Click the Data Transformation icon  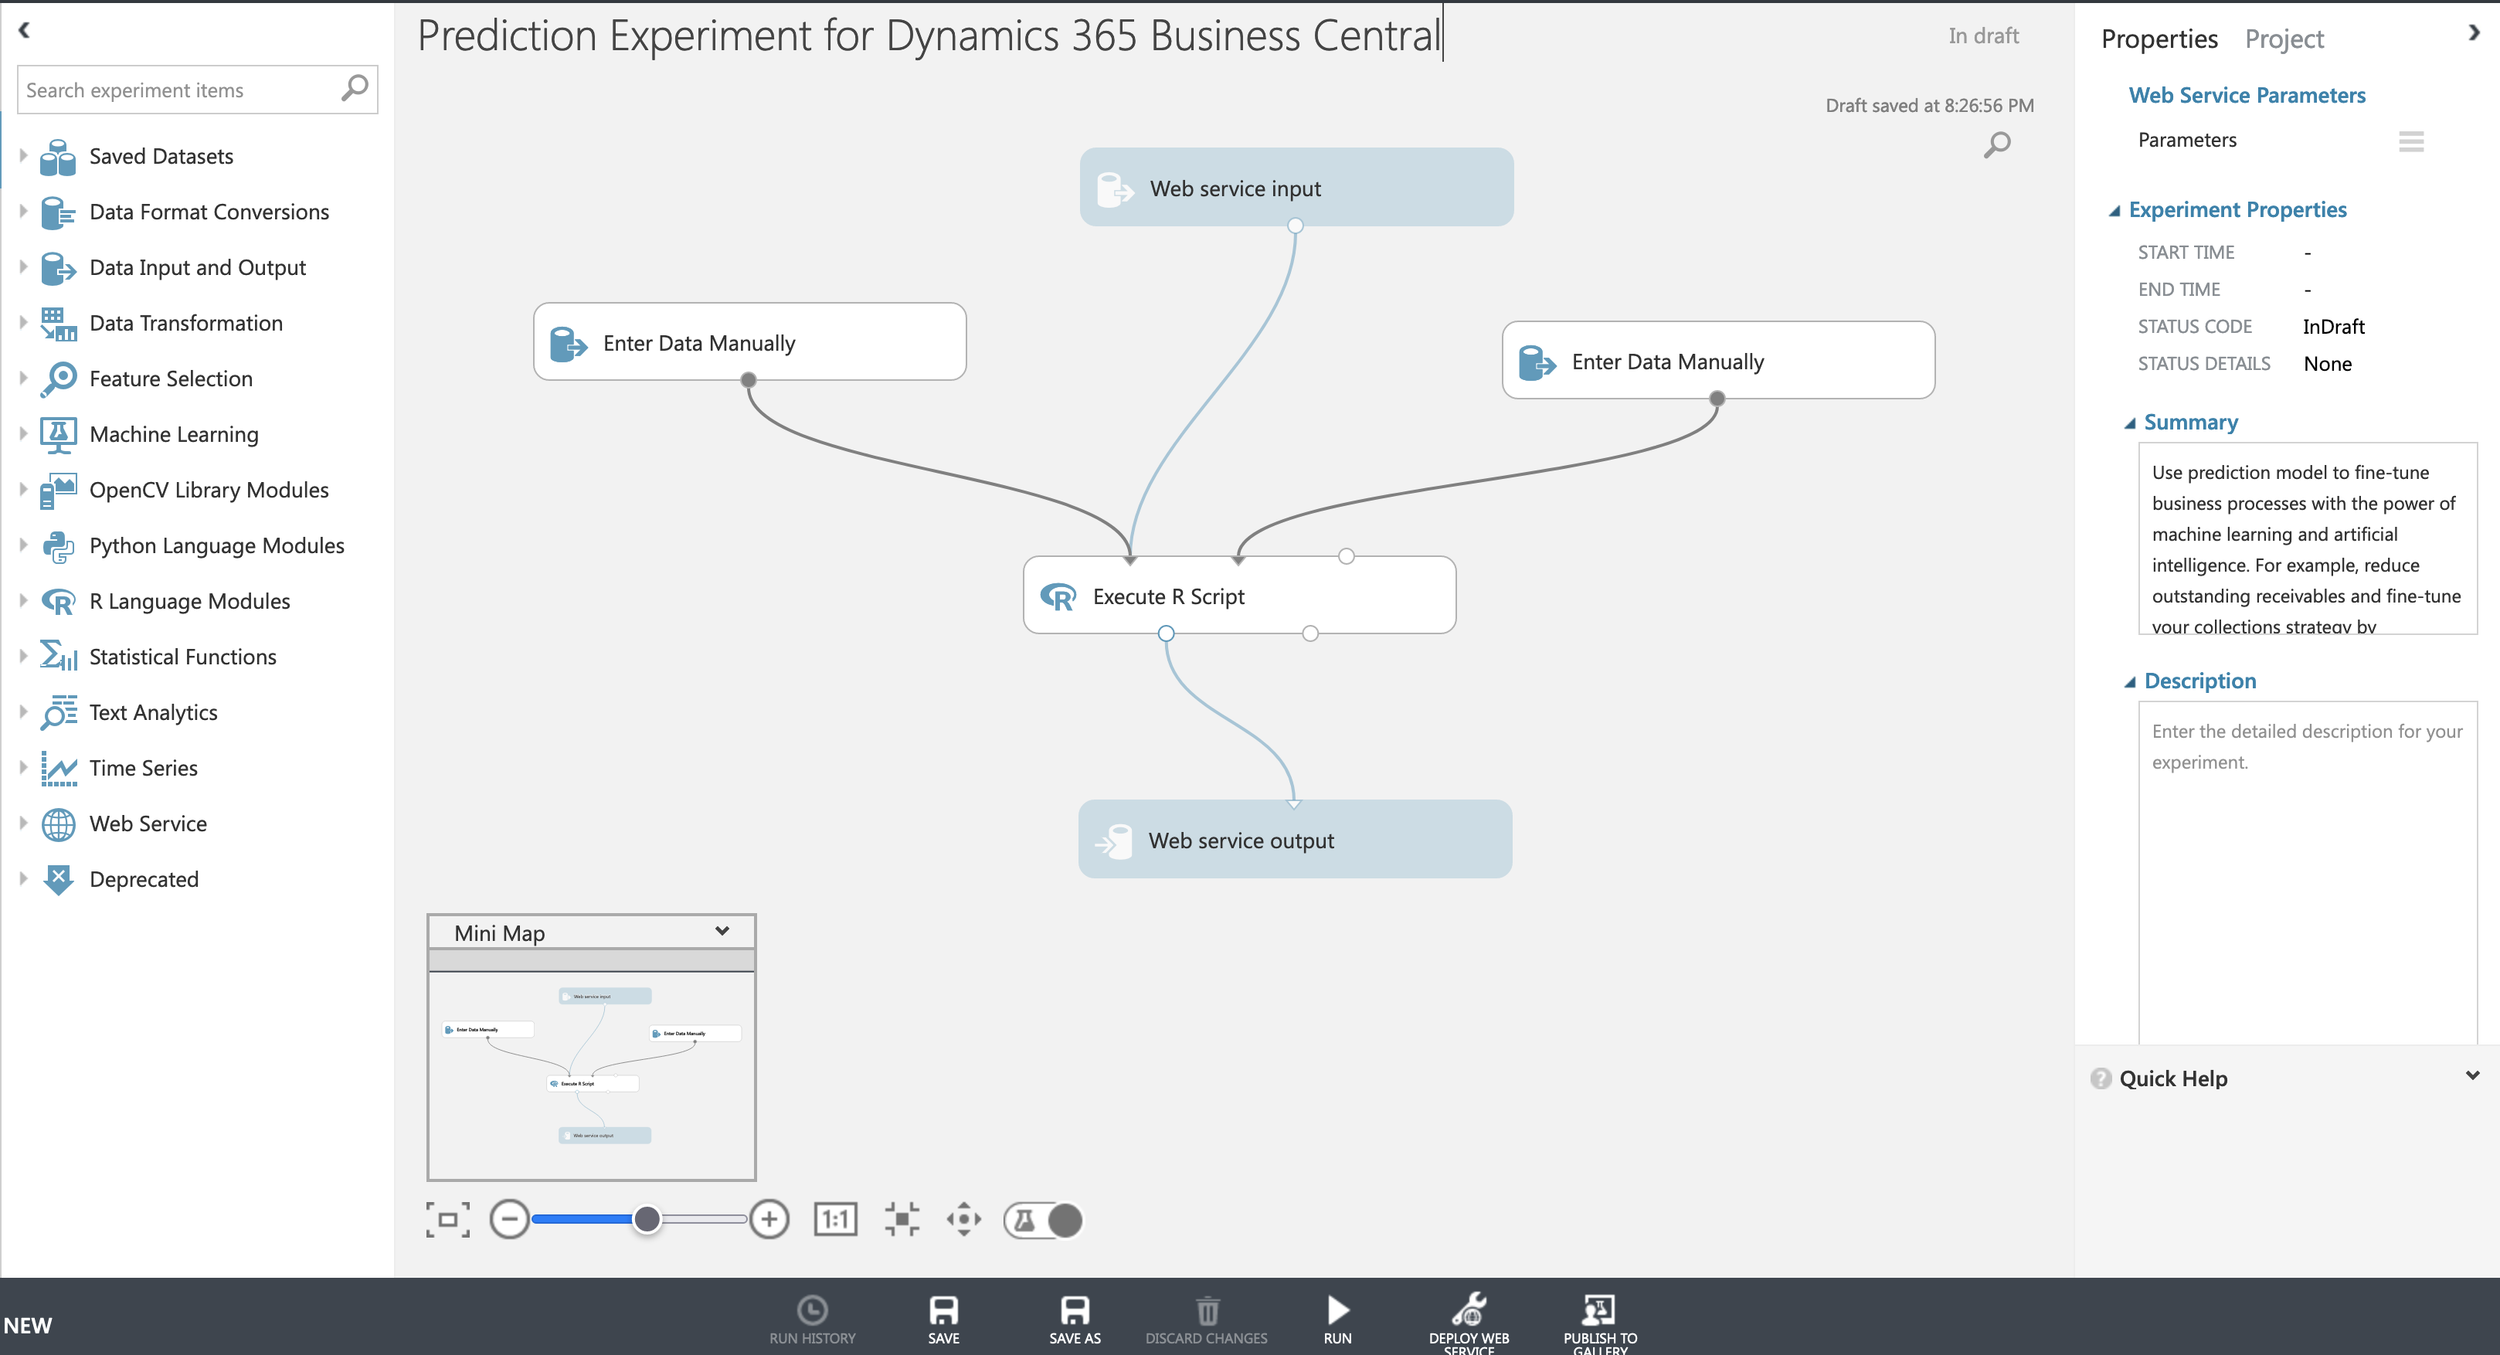(x=58, y=324)
